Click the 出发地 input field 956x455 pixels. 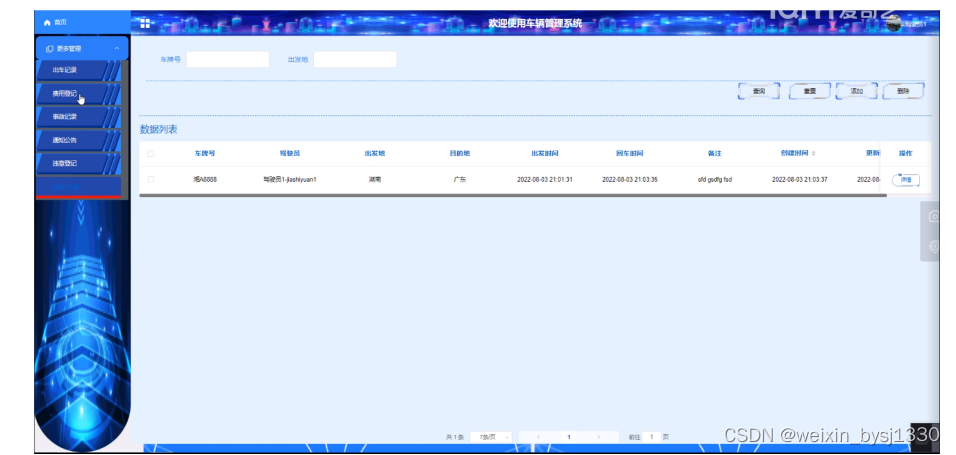[x=355, y=59]
